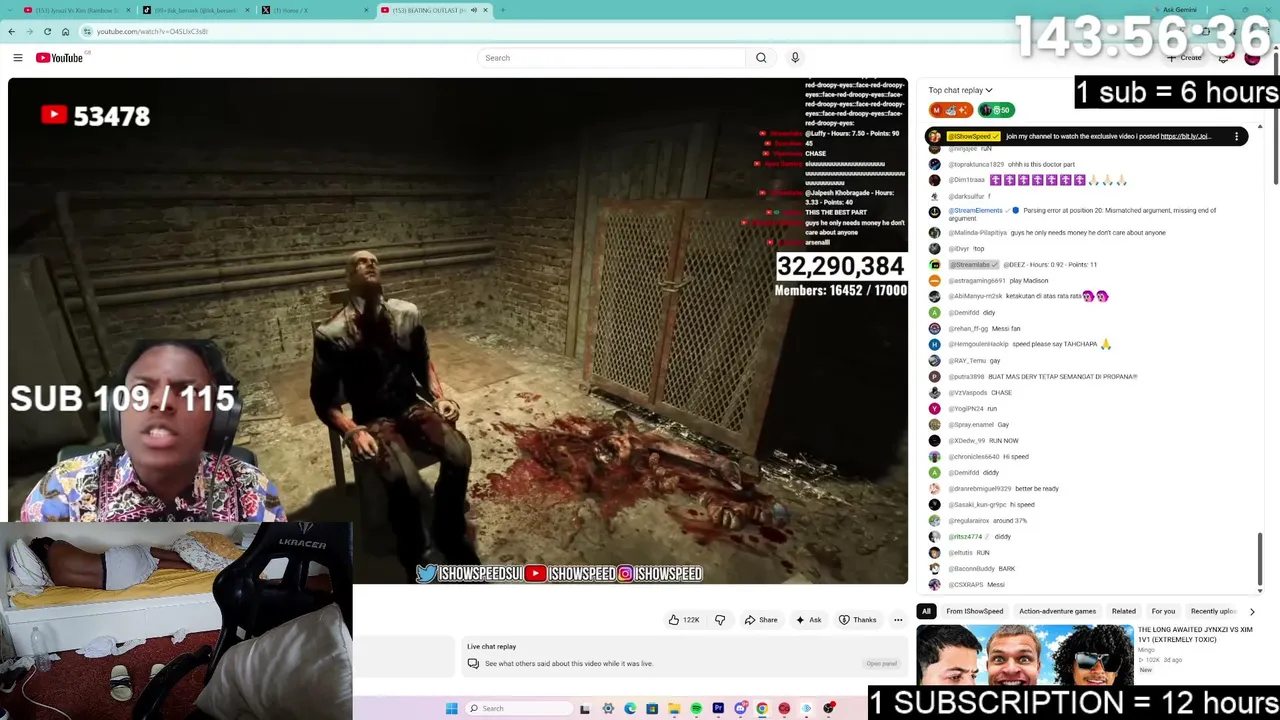
Task: Close the BEATING OUTLAST tab
Action: coord(486,10)
